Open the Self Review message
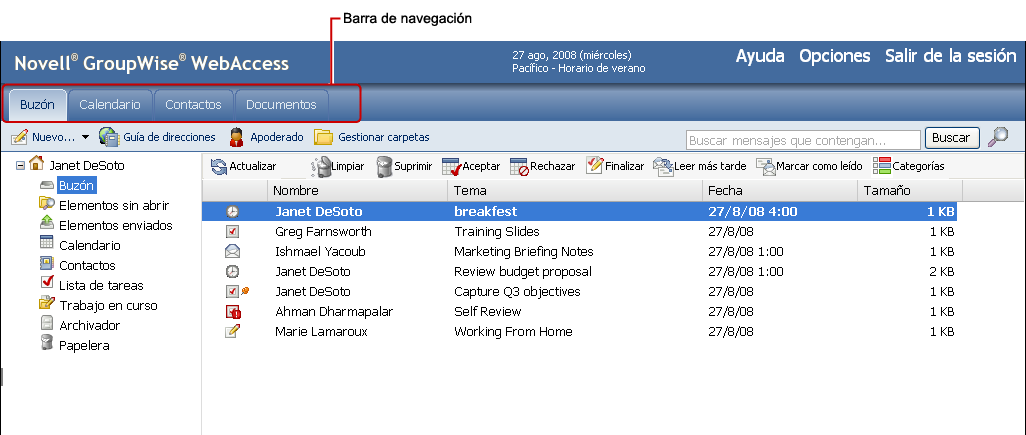This screenshot has width=1026, height=435. point(487,311)
